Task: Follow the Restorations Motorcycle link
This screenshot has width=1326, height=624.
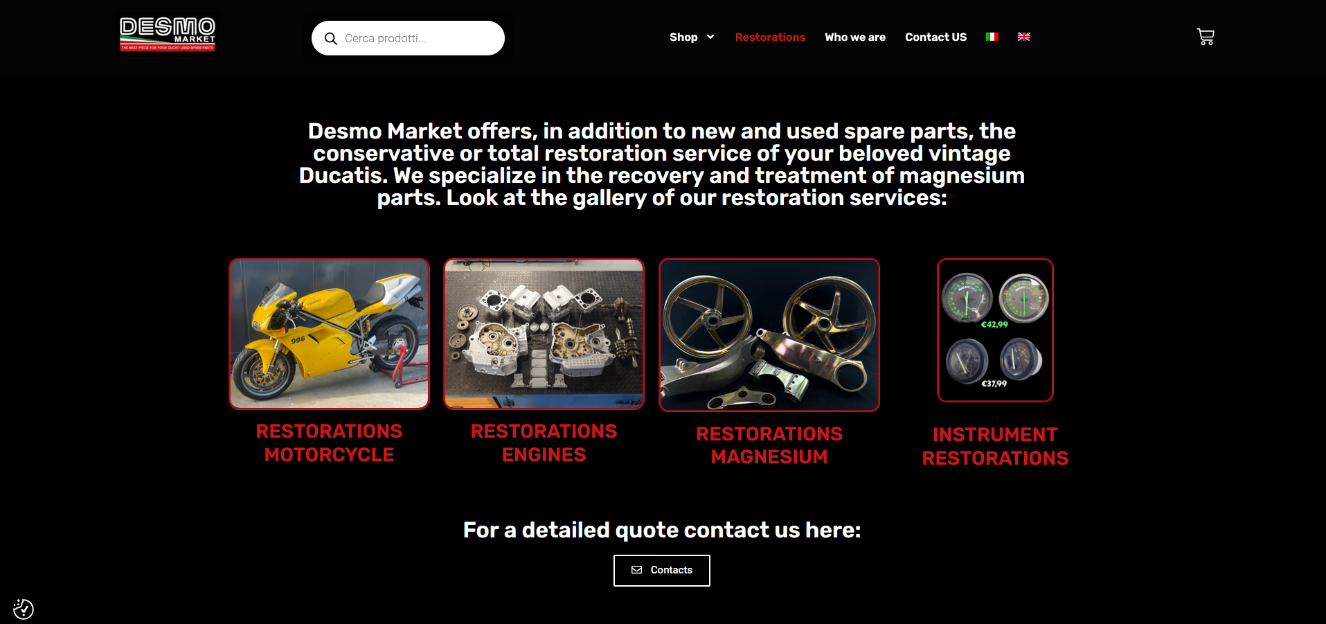Action: [329, 443]
